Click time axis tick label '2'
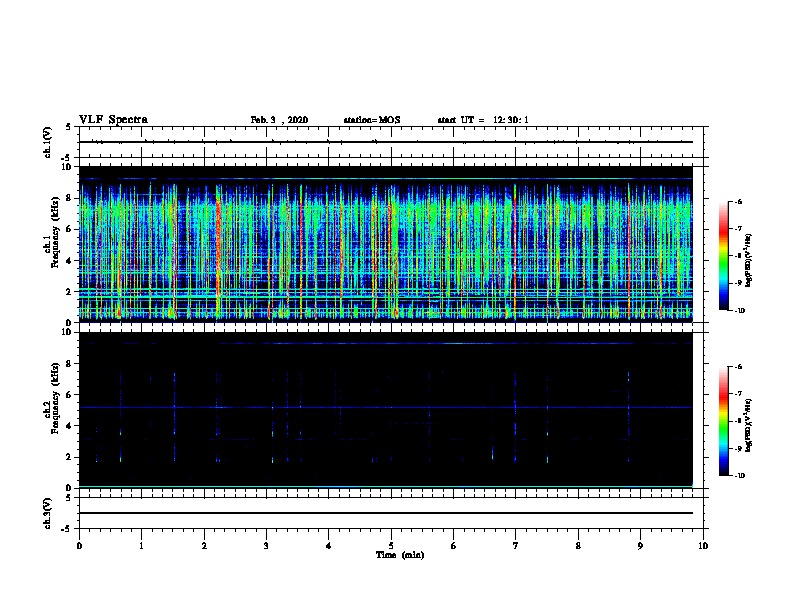Image resolution: width=792 pixels, height=612 pixels. pos(204,546)
